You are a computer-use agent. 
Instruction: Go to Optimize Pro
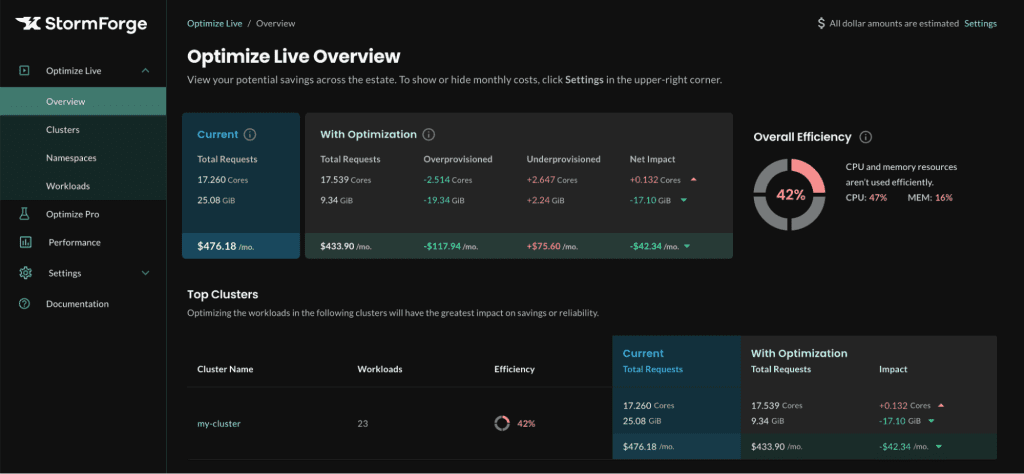click(72, 214)
